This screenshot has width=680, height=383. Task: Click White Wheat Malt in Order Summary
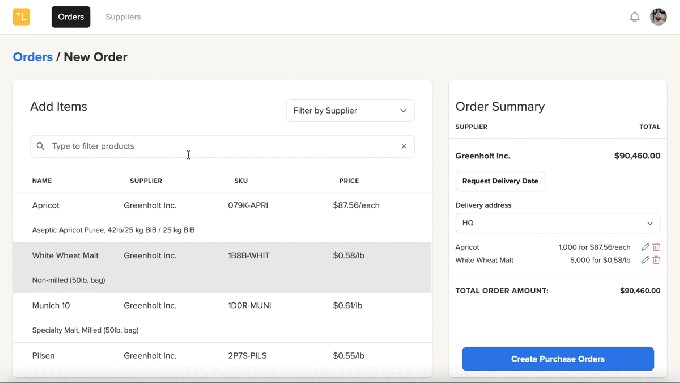click(484, 260)
